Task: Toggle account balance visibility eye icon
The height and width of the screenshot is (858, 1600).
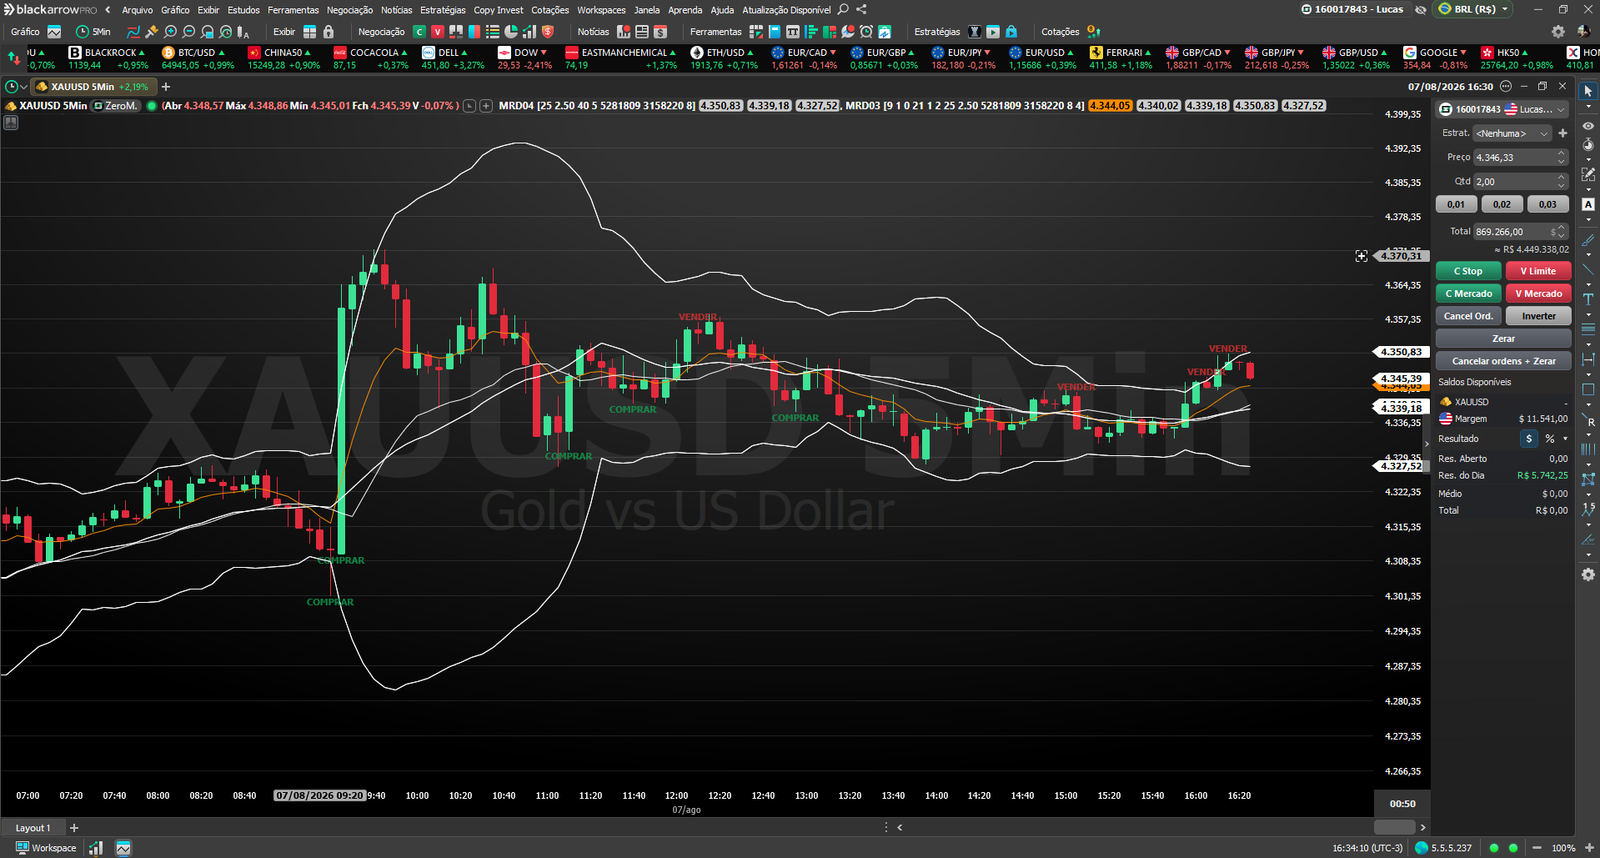Action: [x=1422, y=10]
